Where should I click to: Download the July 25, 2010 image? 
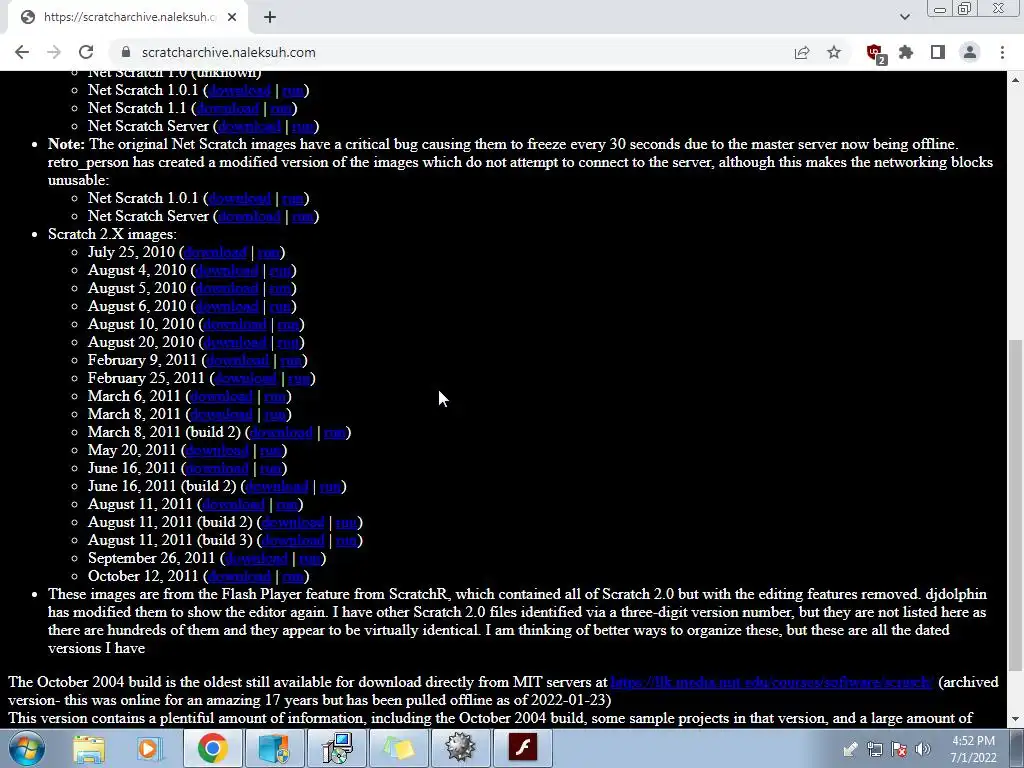pyautogui.click(x=216, y=252)
